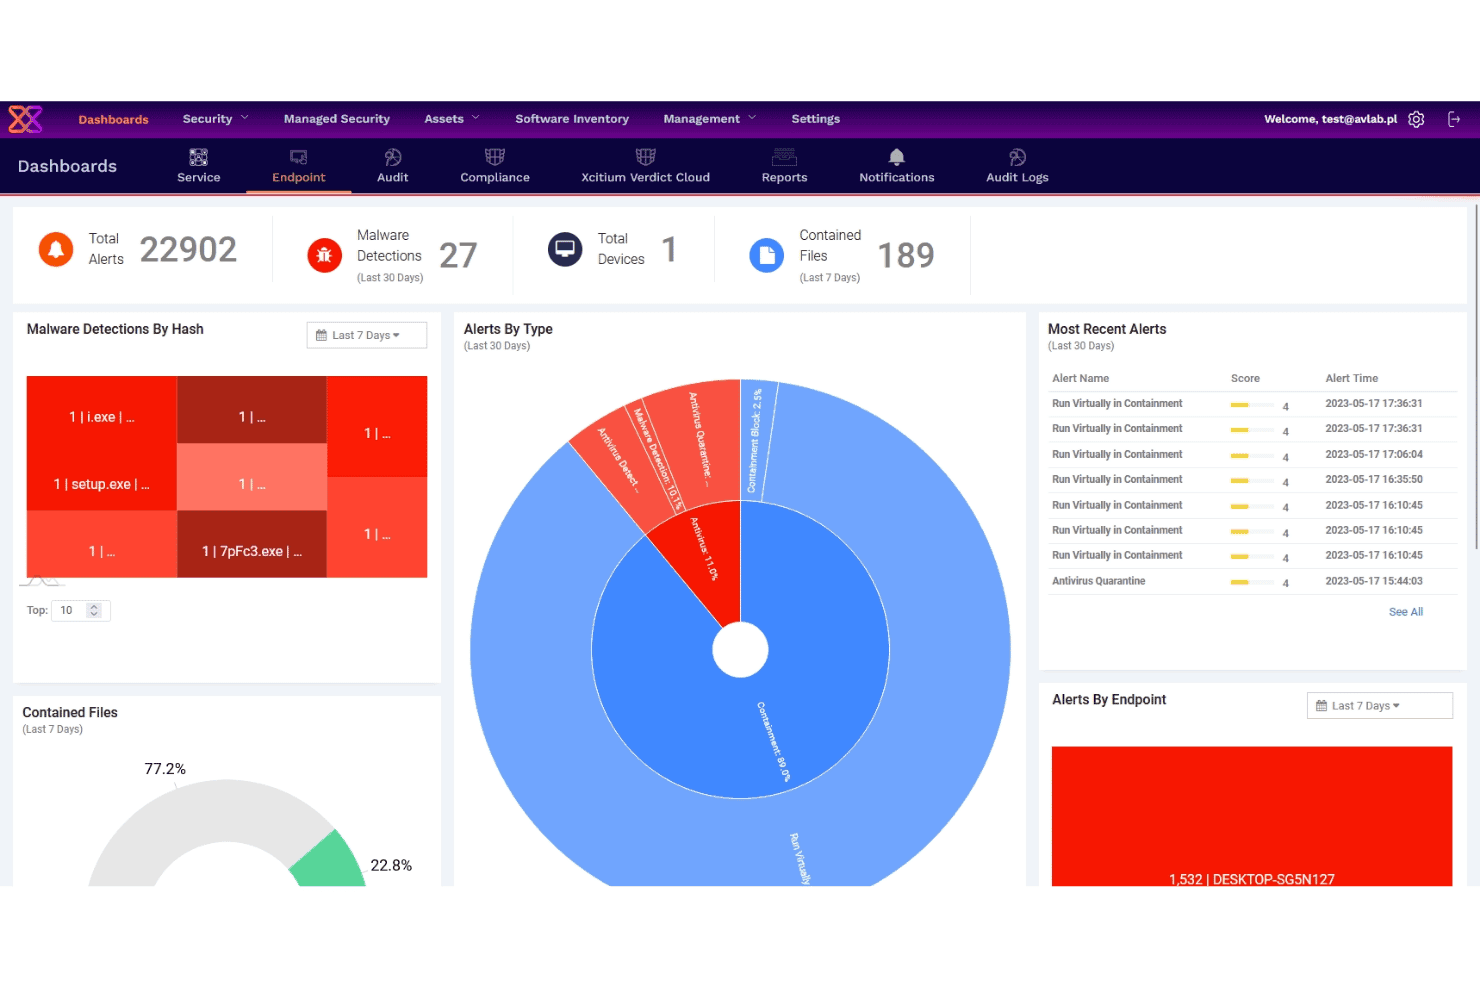Click the Total Devices monitor icon
This screenshot has width=1480, height=987.
coord(565,249)
